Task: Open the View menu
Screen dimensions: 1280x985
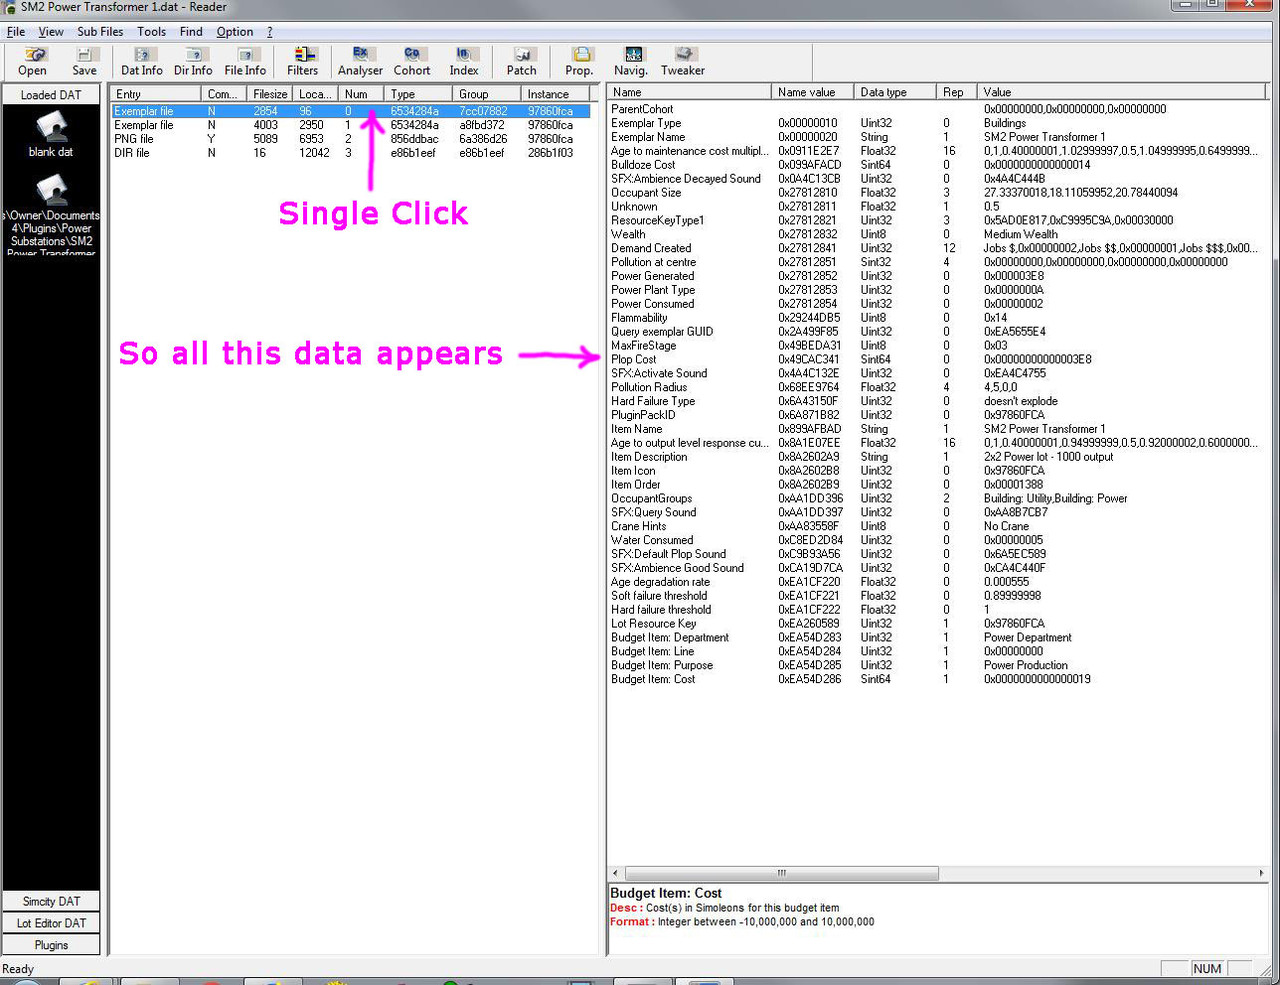Action: click(x=51, y=32)
